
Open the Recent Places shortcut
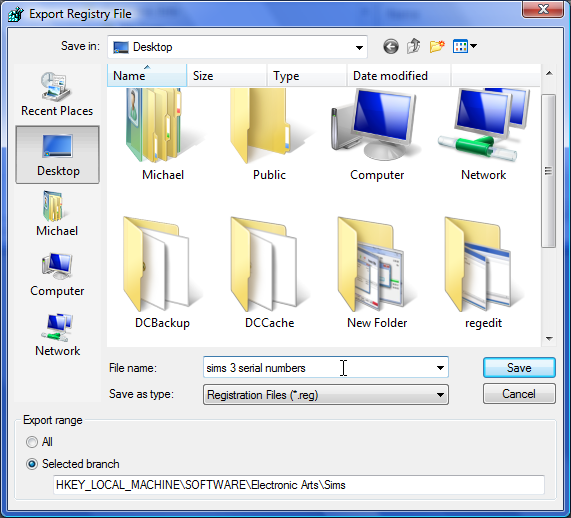57,93
